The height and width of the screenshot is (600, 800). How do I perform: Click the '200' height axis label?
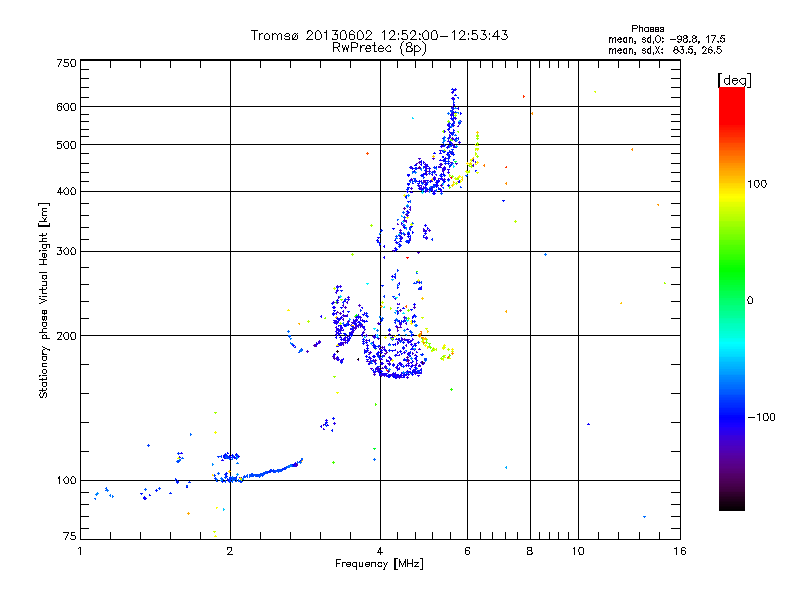(66, 336)
